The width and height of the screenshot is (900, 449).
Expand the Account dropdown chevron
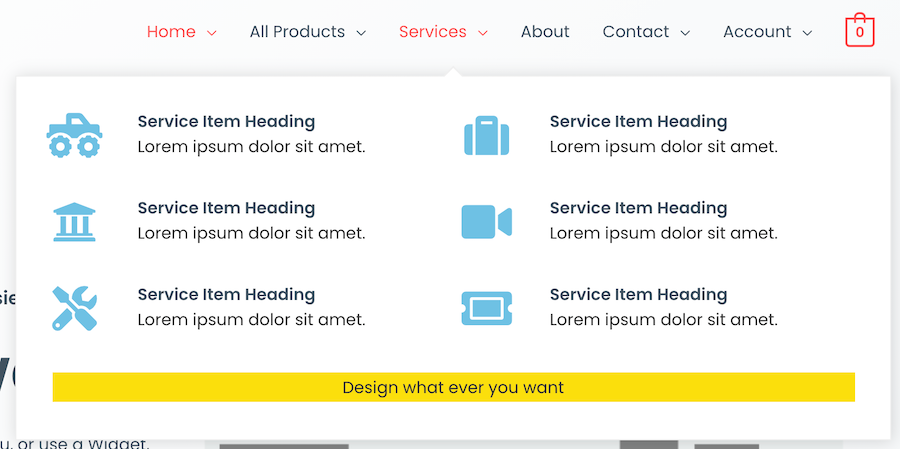pyautogui.click(x=807, y=33)
